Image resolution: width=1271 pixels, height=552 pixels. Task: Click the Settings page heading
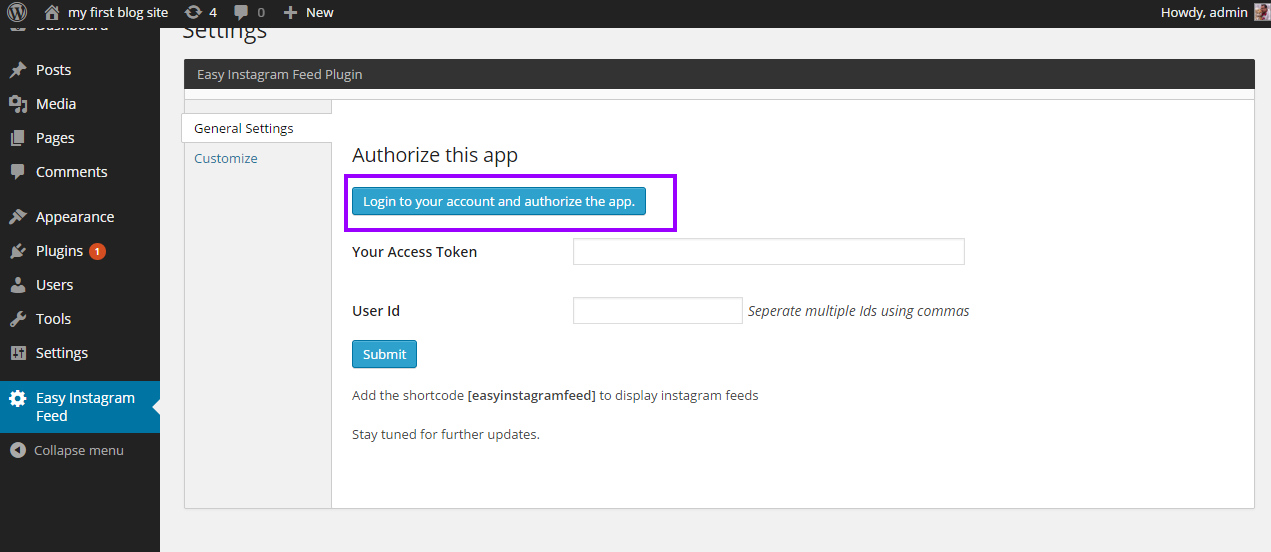225,31
